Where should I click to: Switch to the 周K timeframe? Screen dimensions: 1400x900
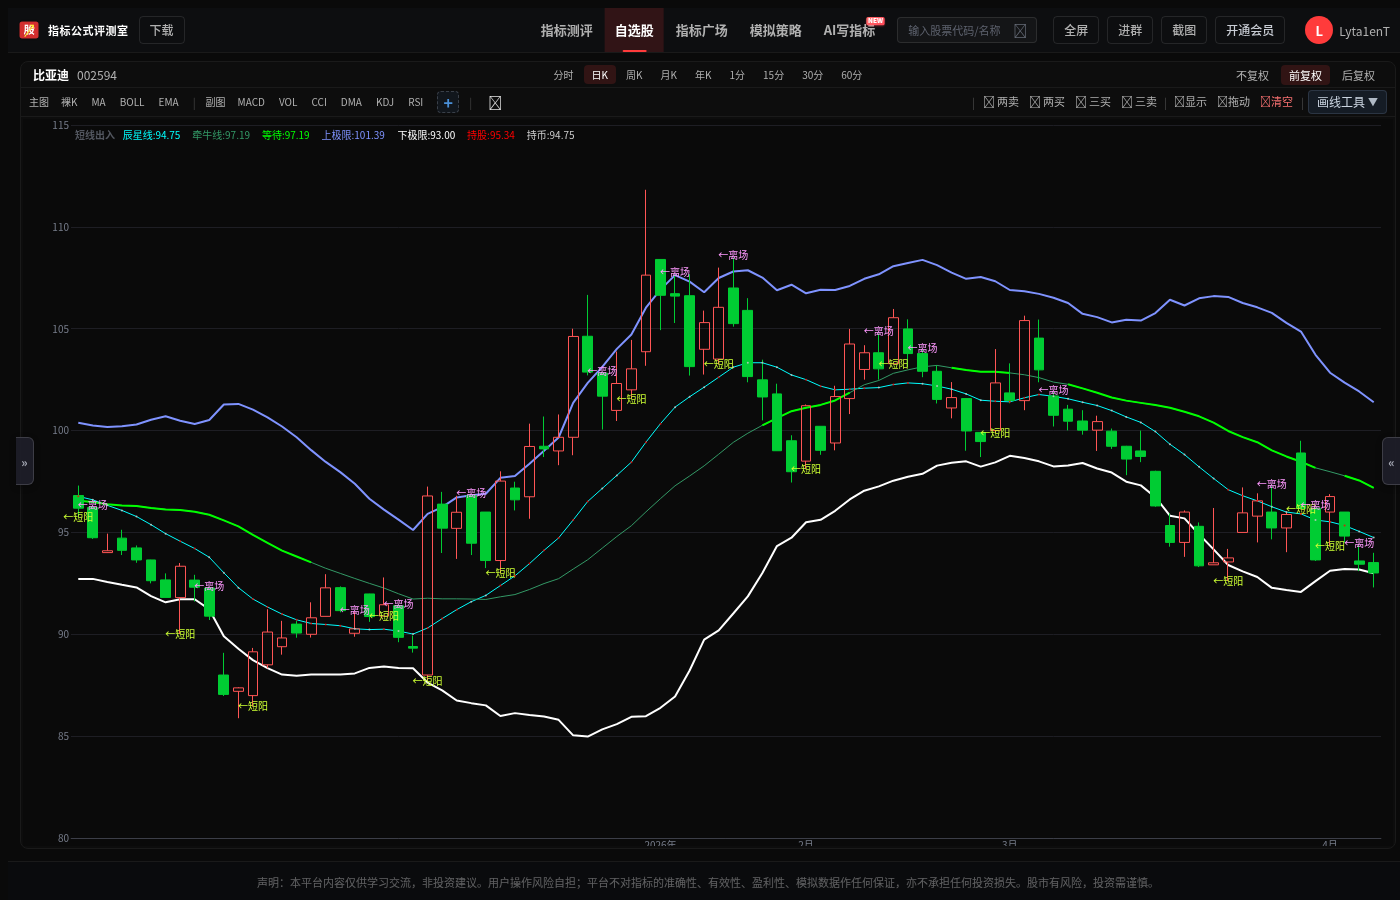[x=634, y=76]
